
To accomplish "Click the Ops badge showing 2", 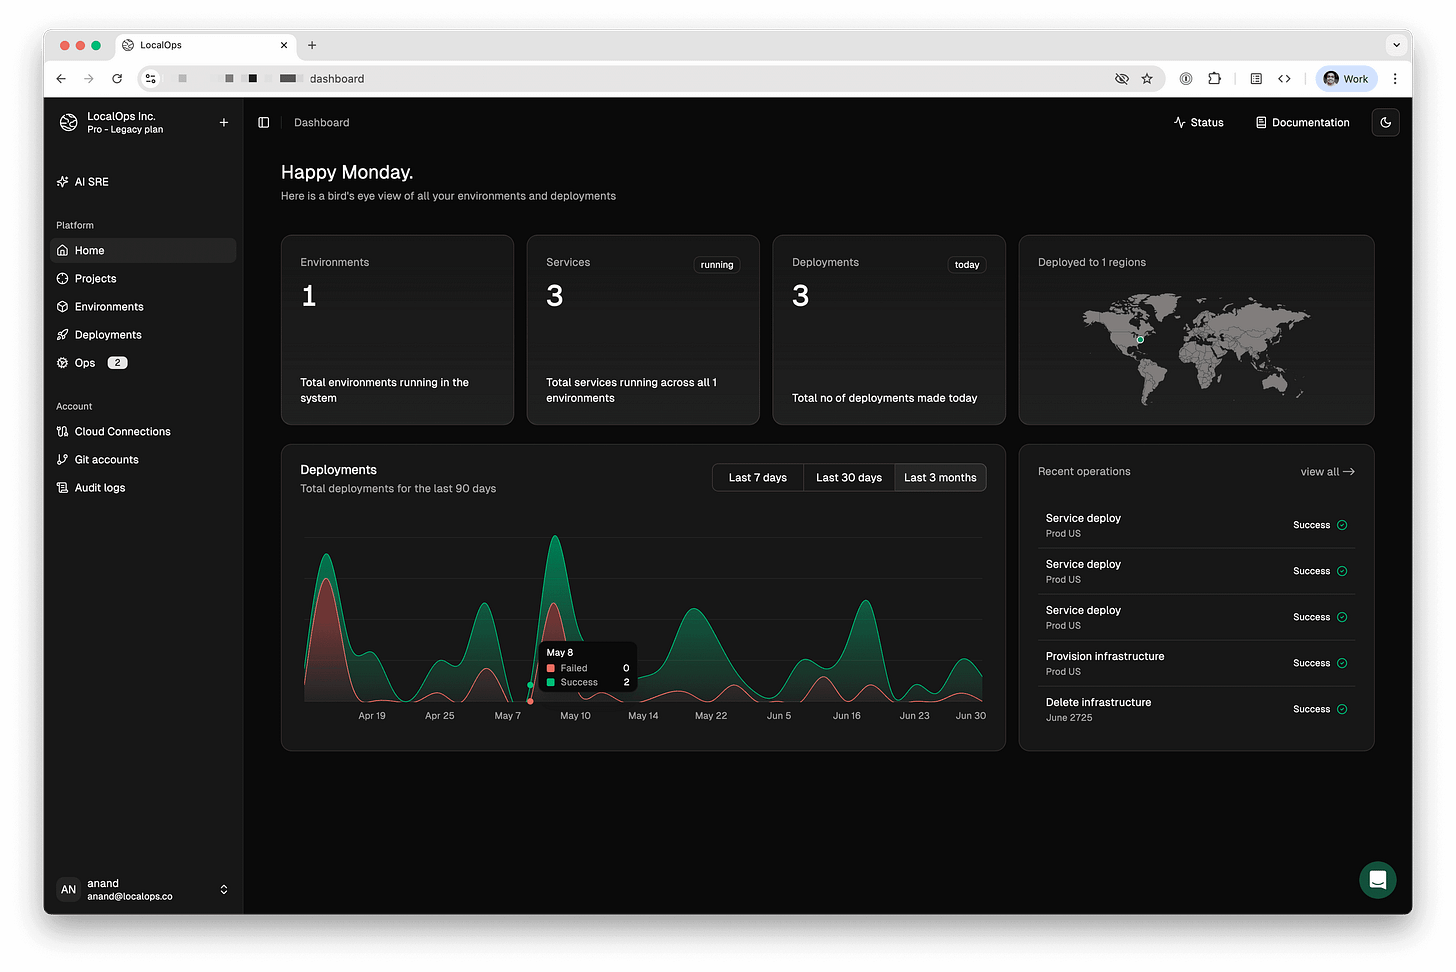I will [117, 363].
